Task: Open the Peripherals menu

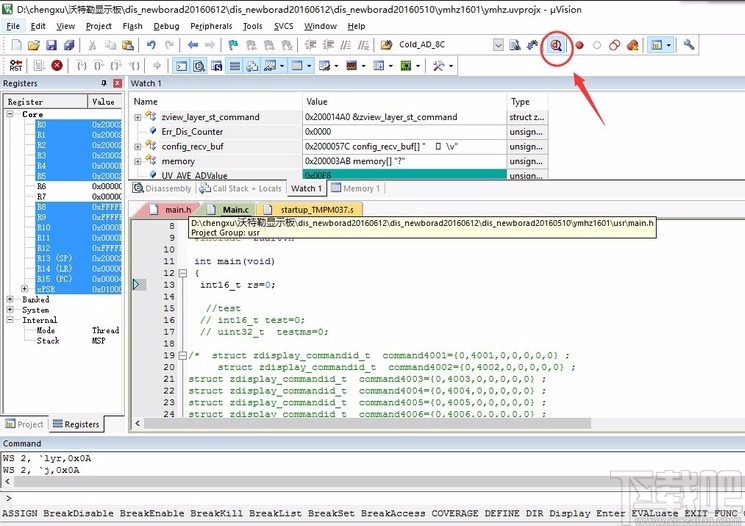Action: (211, 26)
